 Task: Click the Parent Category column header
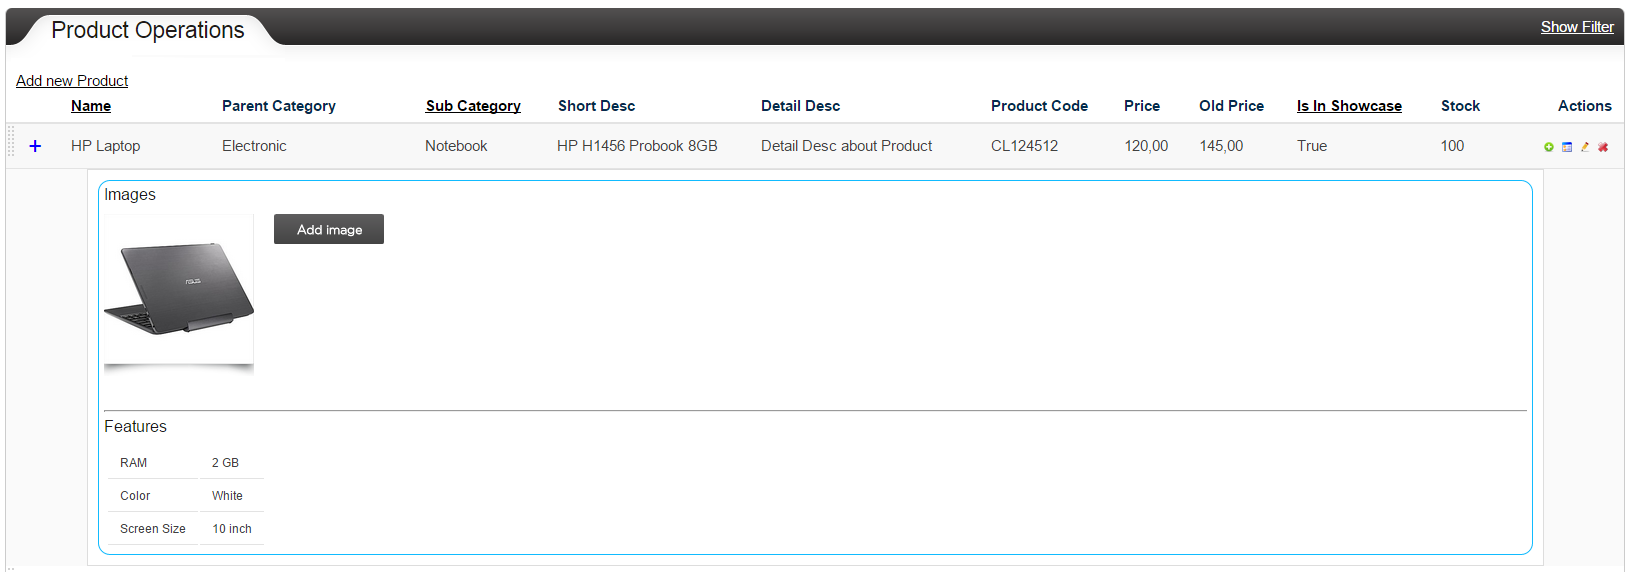279,106
